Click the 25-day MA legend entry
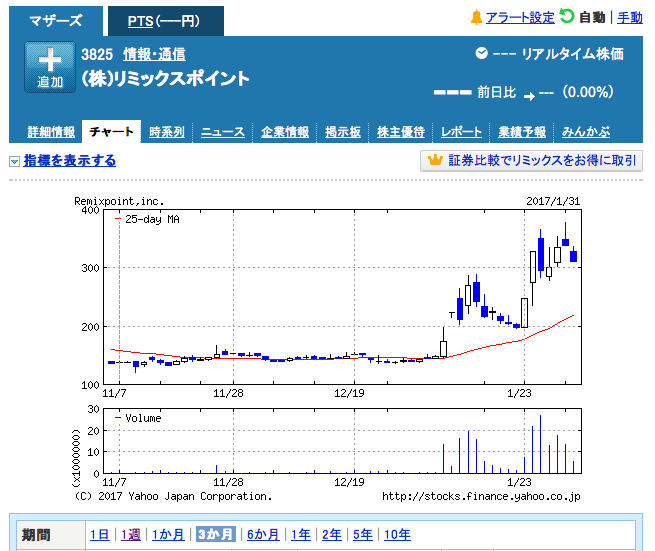The width and height of the screenshot is (655, 551). (147, 219)
